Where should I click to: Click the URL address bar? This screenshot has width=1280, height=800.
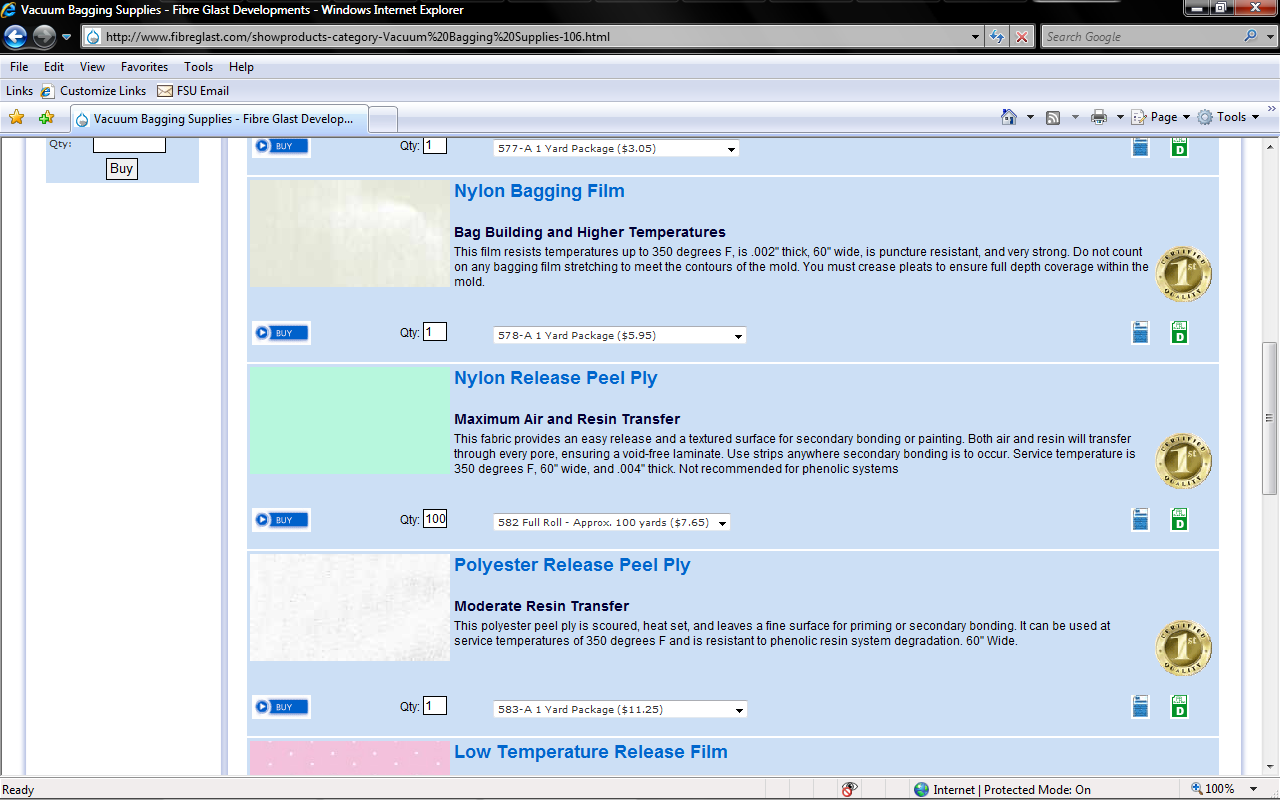tap(530, 37)
